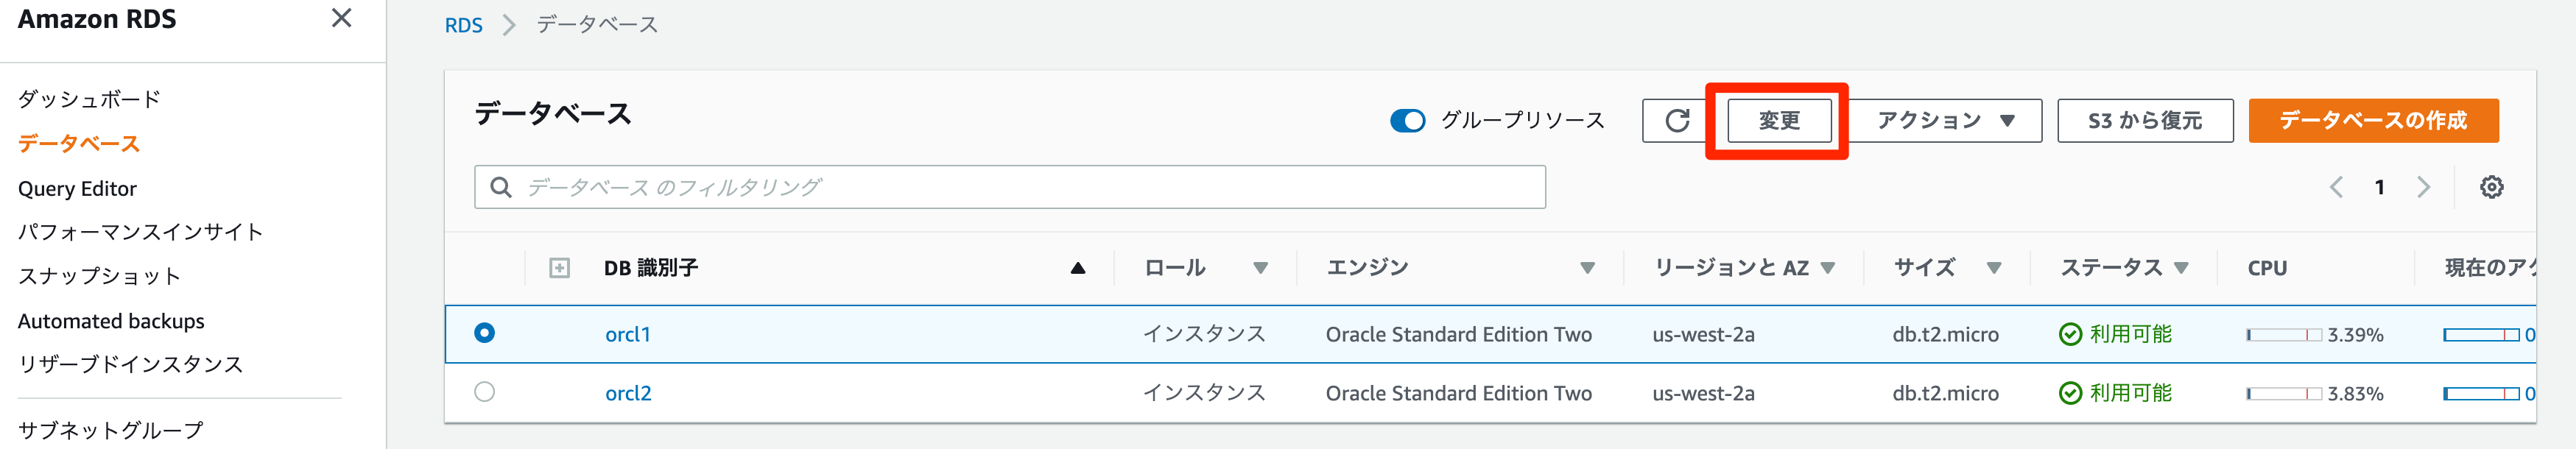The width and height of the screenshot is (2576, 449).
Task: Open スナップショット in the sidebar
Action: pyautogui.click(x=99, y=276)
